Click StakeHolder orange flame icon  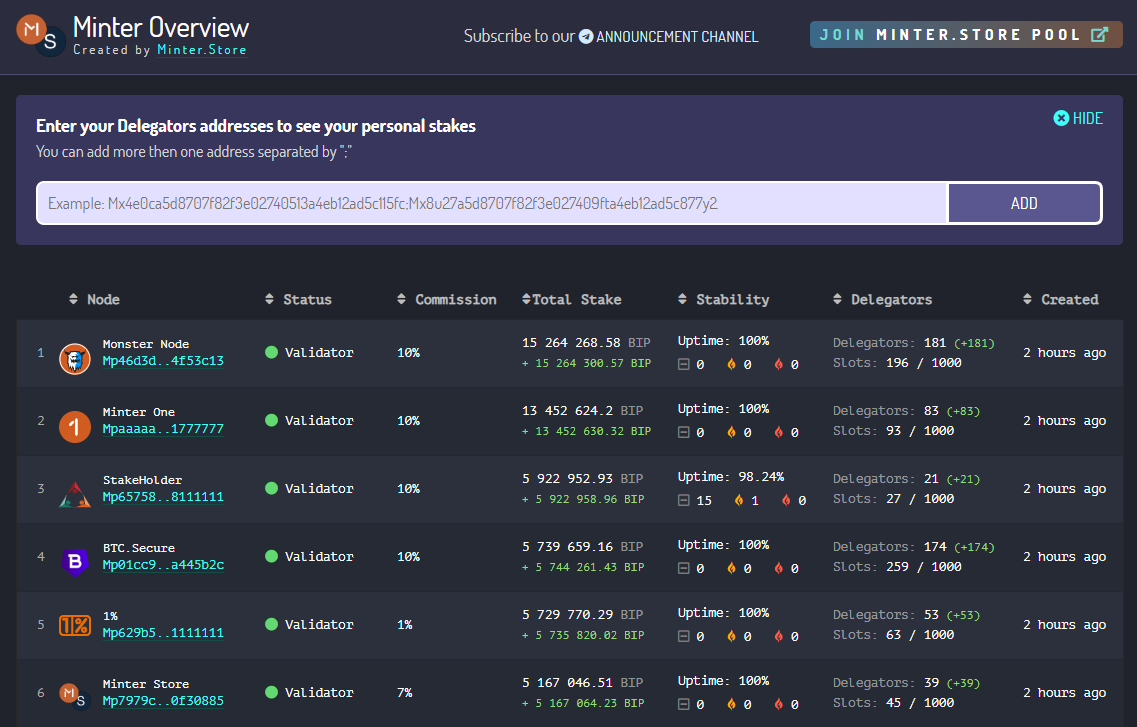point(739,500)
